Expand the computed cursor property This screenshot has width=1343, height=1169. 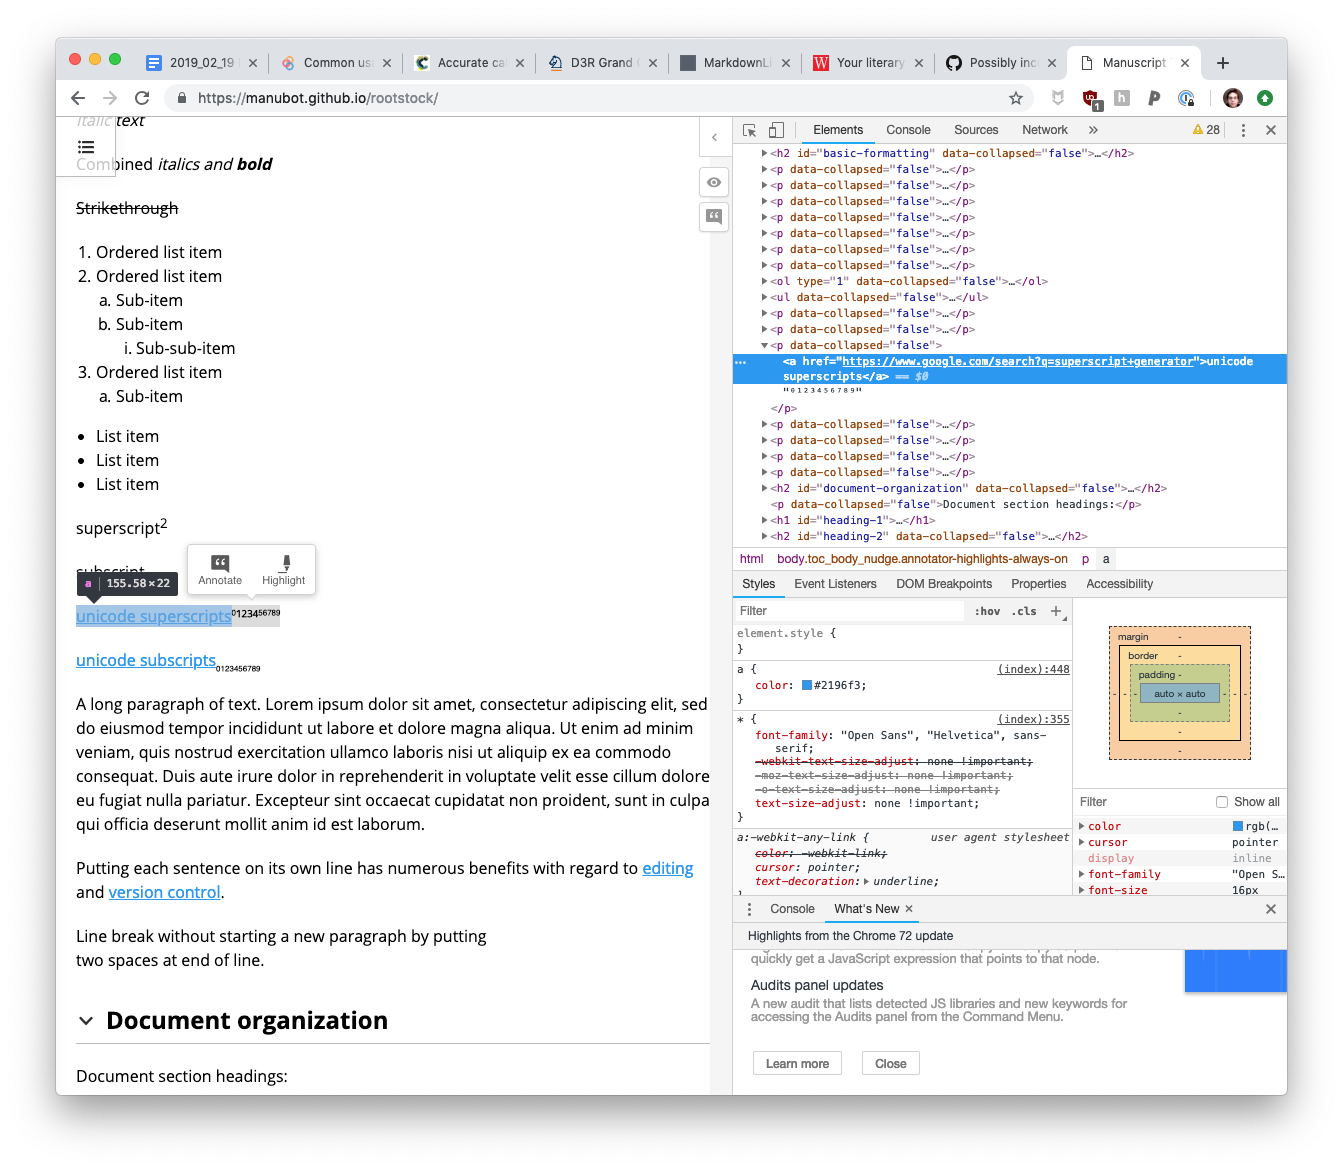1082,842
